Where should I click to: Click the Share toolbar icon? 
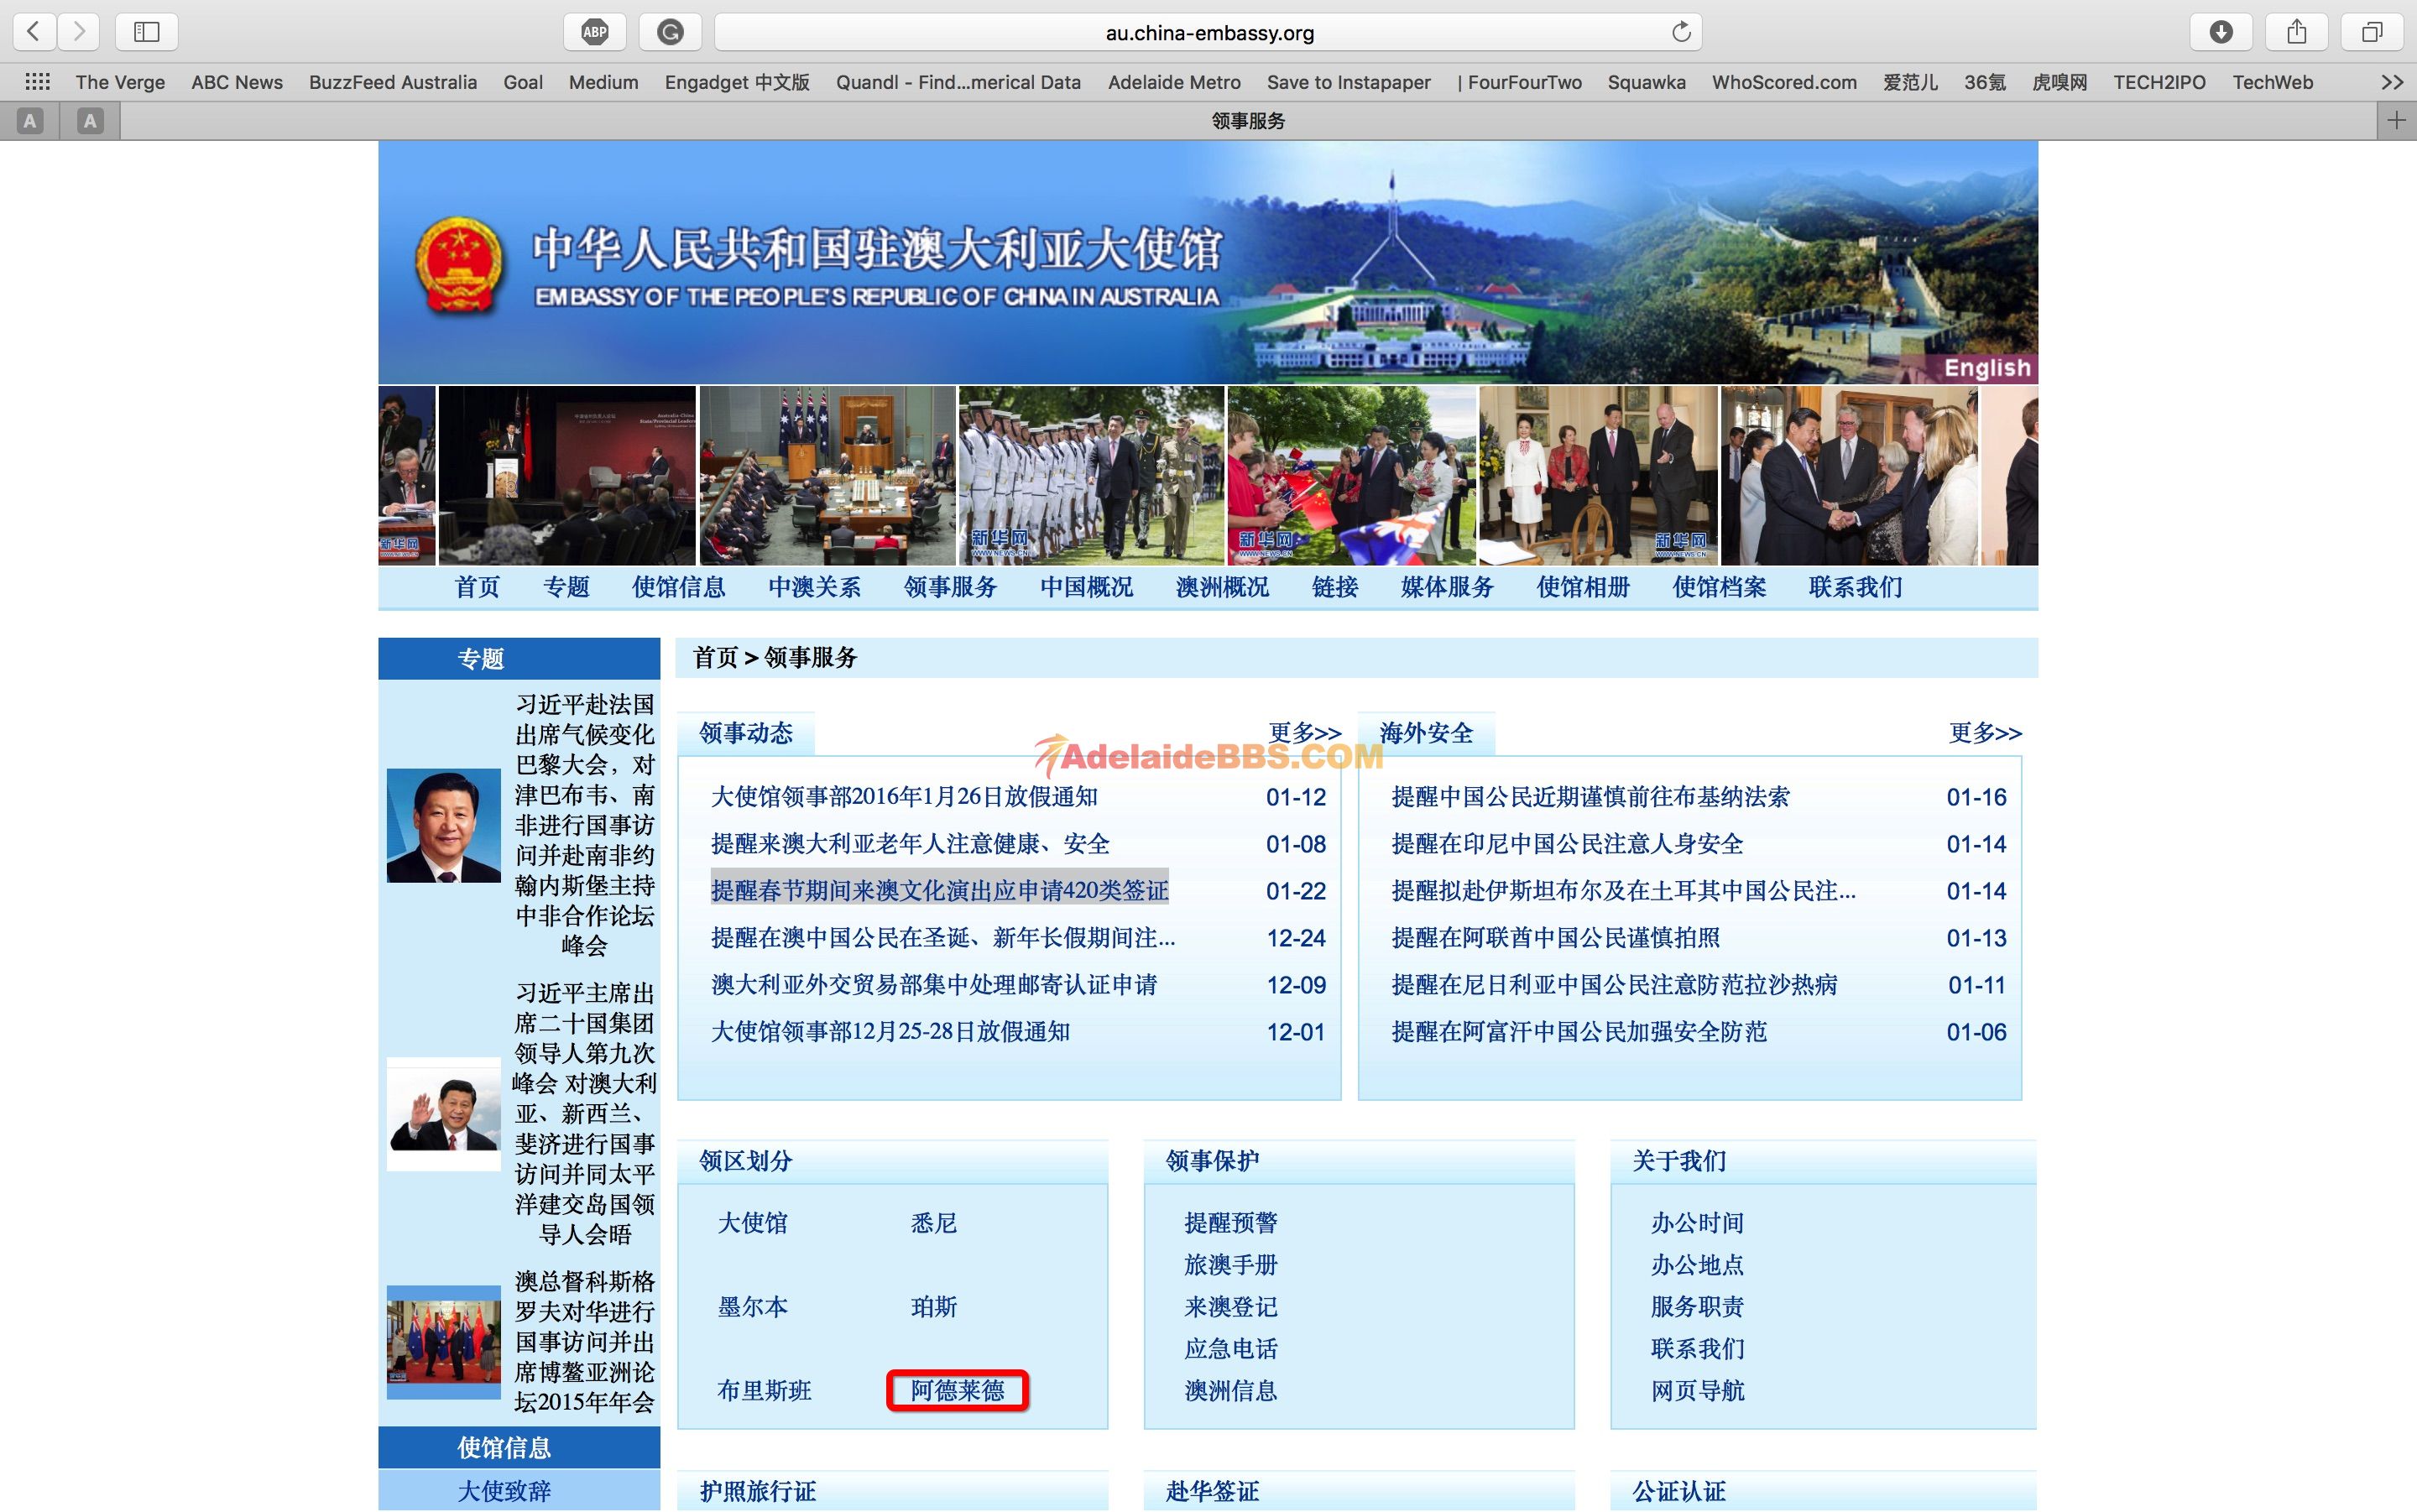pos(2297,32)
